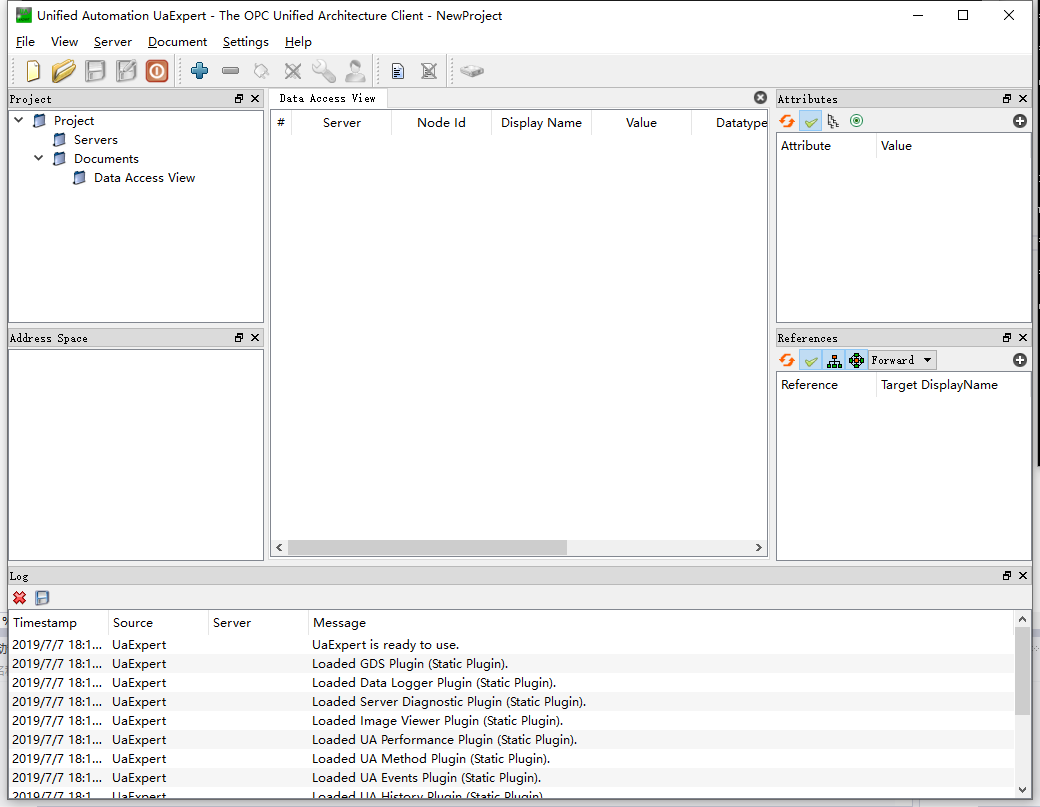This screenshot has width=1040, height=807.
Task: Save the project with the floppy disk icon
Action: [x=96, y=71]
